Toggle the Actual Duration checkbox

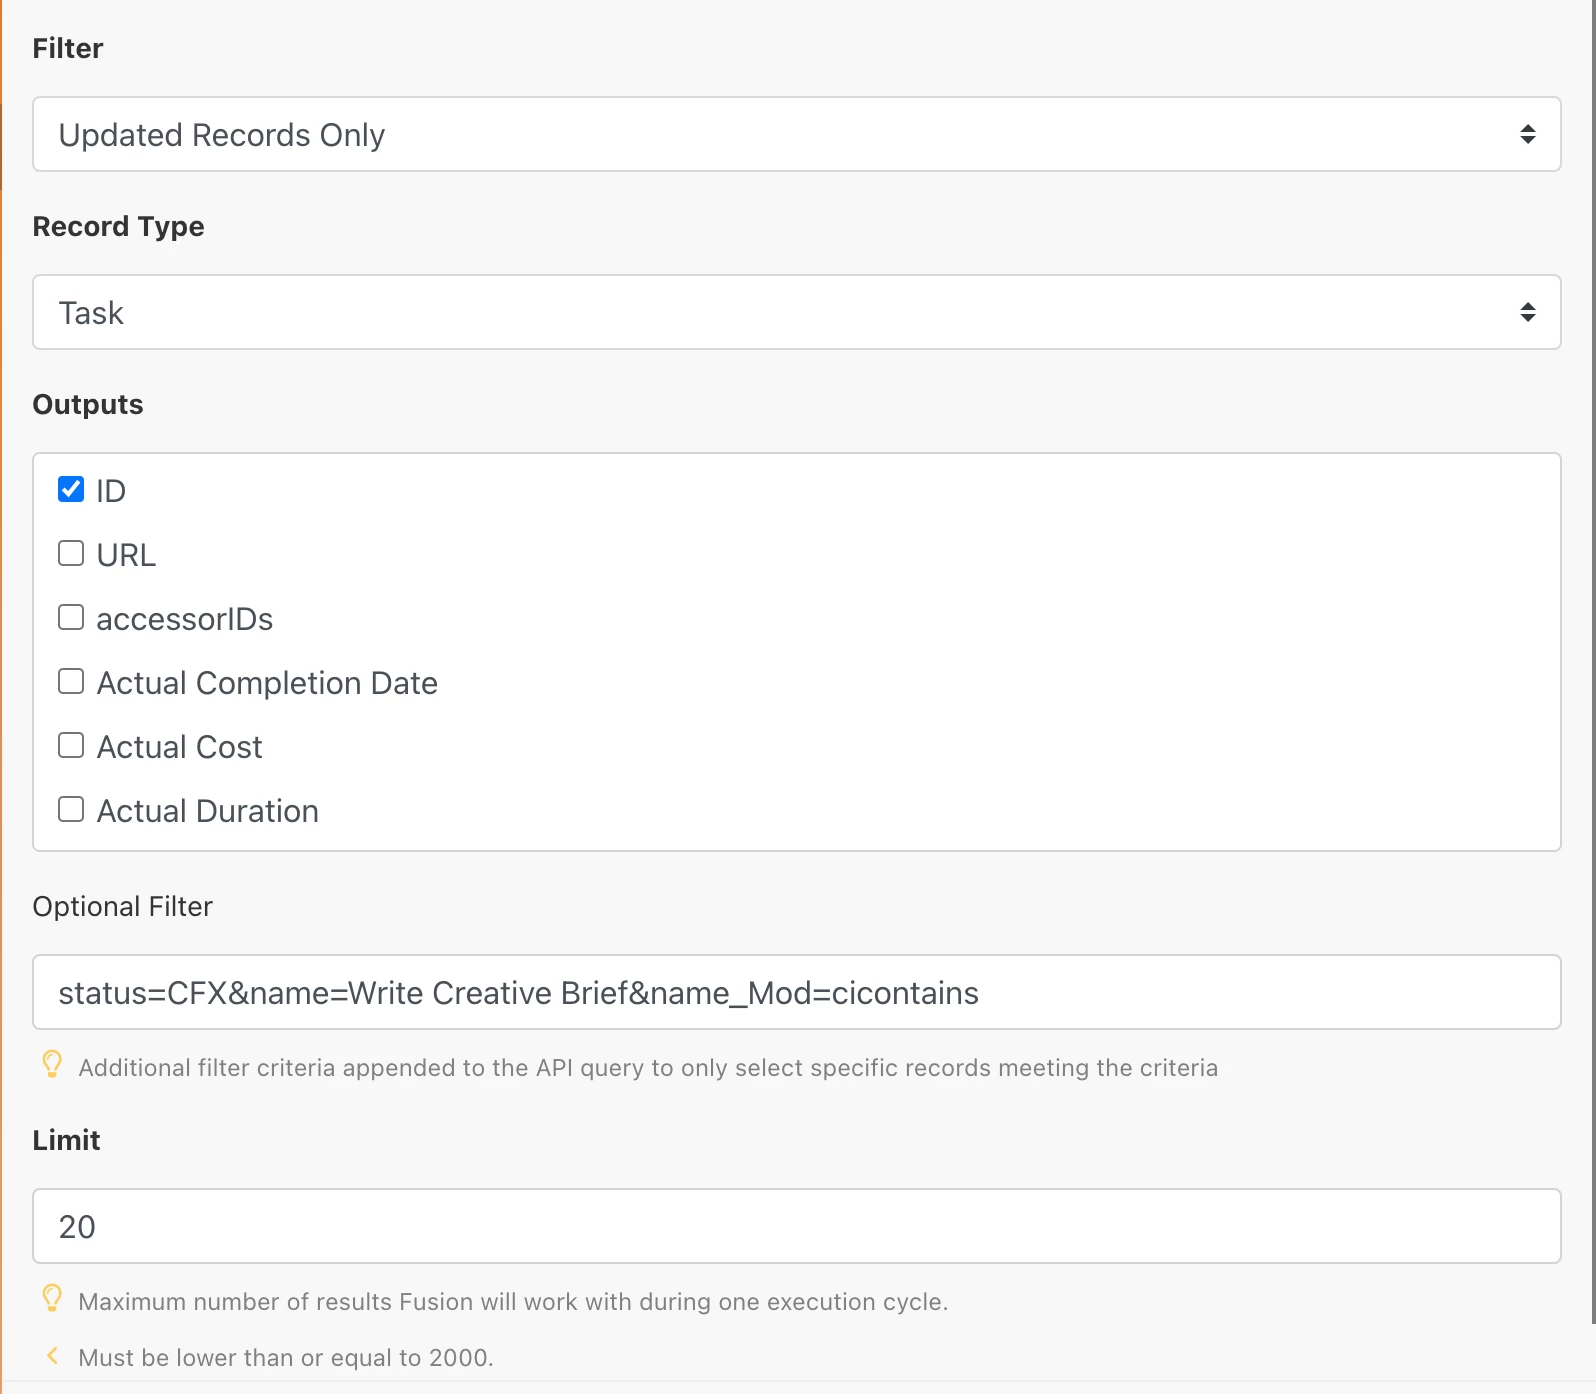(71, 810)
